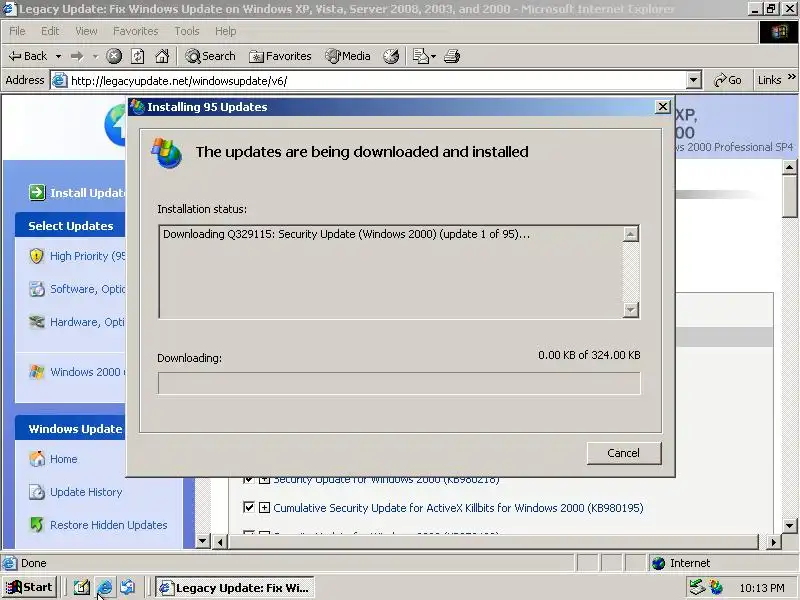
Task: Click the status list scroll up arrow
Action: coord(631,234)
